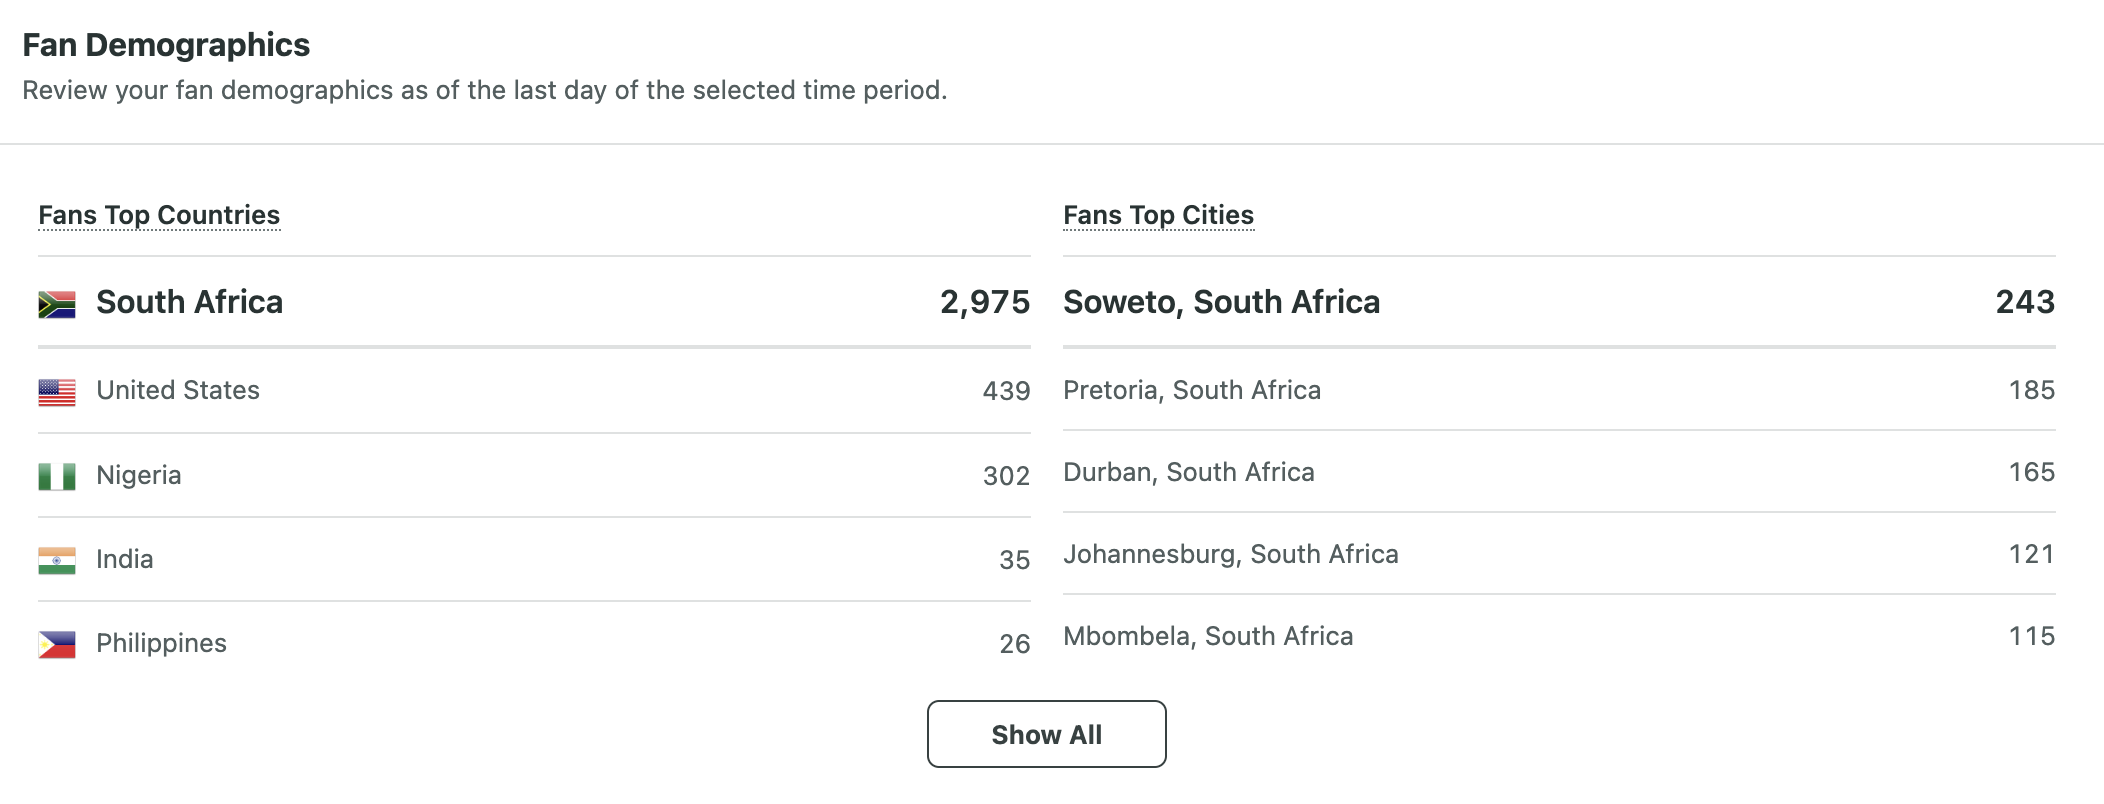Select the Nigeria country name
The image size is (2104, 804).
tap(139, 475)
